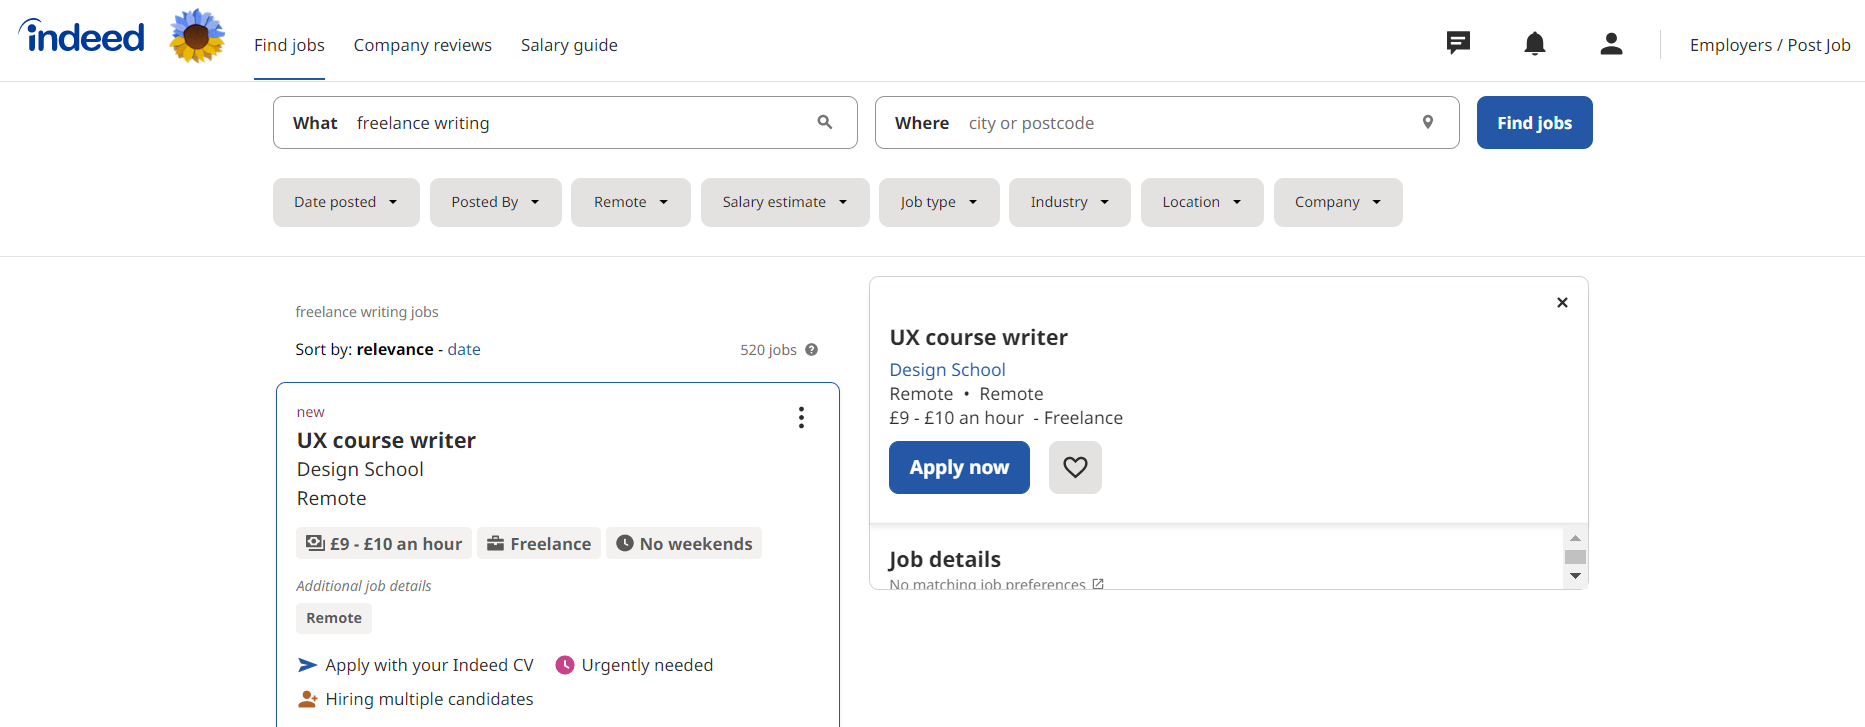Click the 520 jobs count
1865x727 pixels.
tap(768, 350)
